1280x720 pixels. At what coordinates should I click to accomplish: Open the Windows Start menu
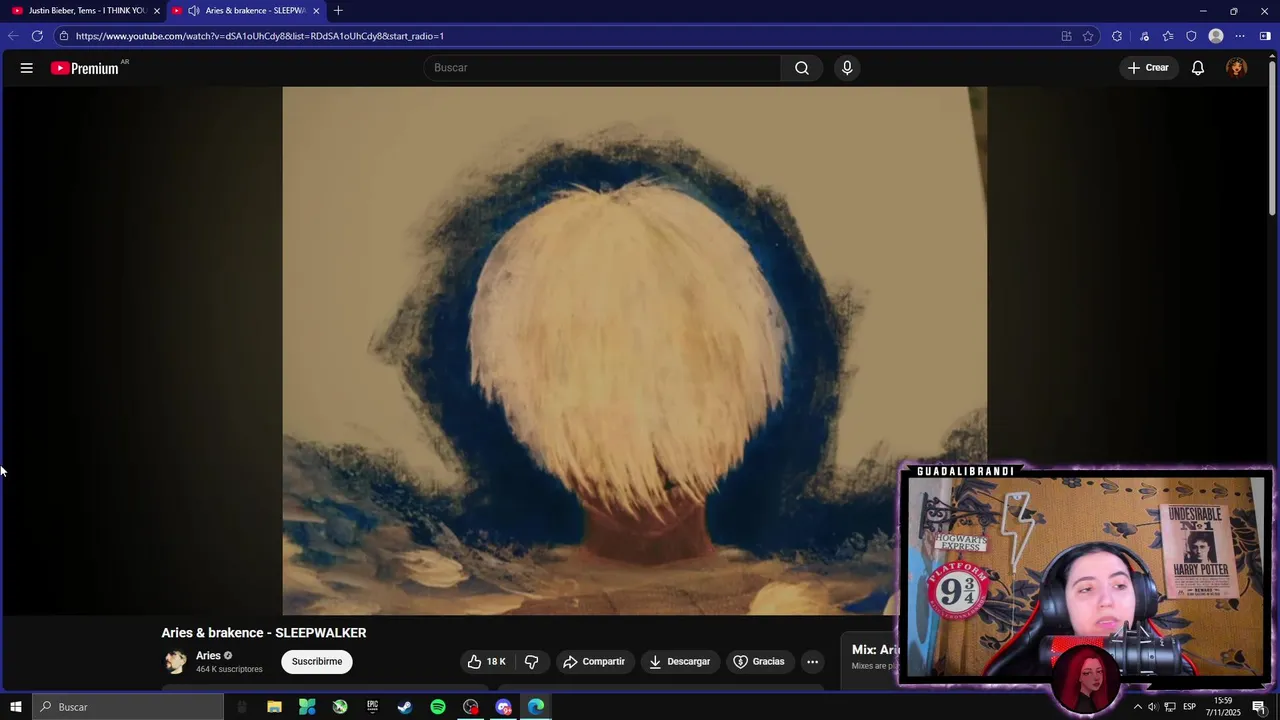click(x=15, y=707)
